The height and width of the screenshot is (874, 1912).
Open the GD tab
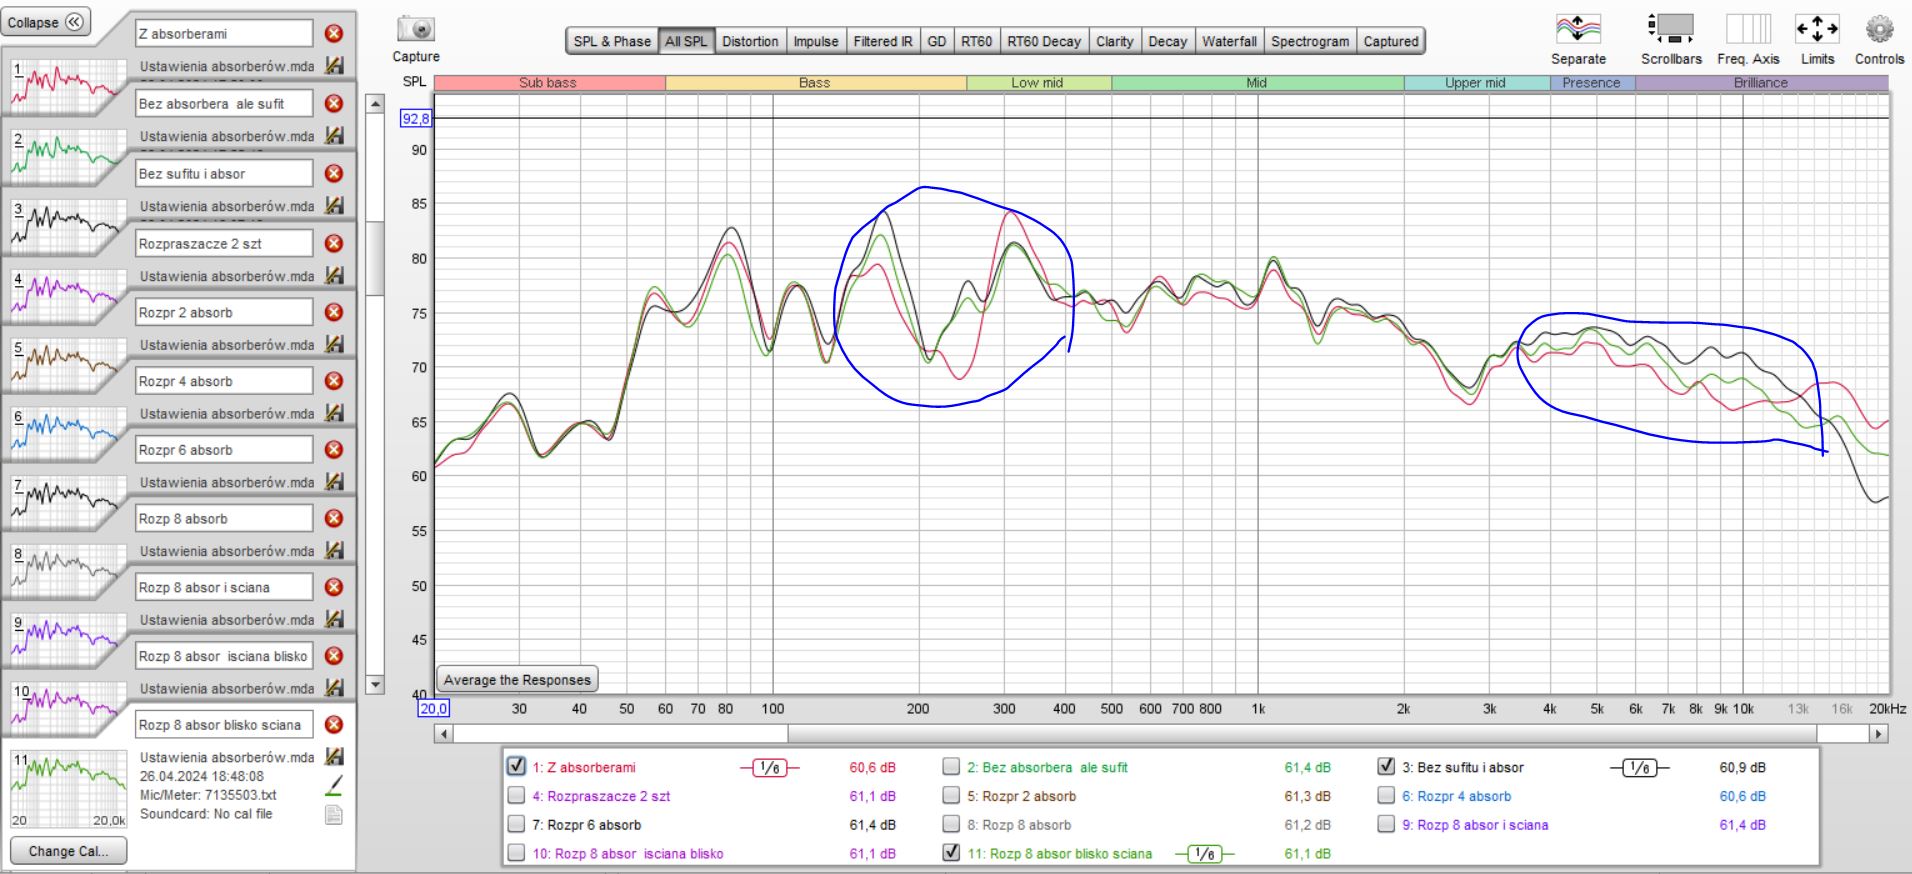pos(937,41)
